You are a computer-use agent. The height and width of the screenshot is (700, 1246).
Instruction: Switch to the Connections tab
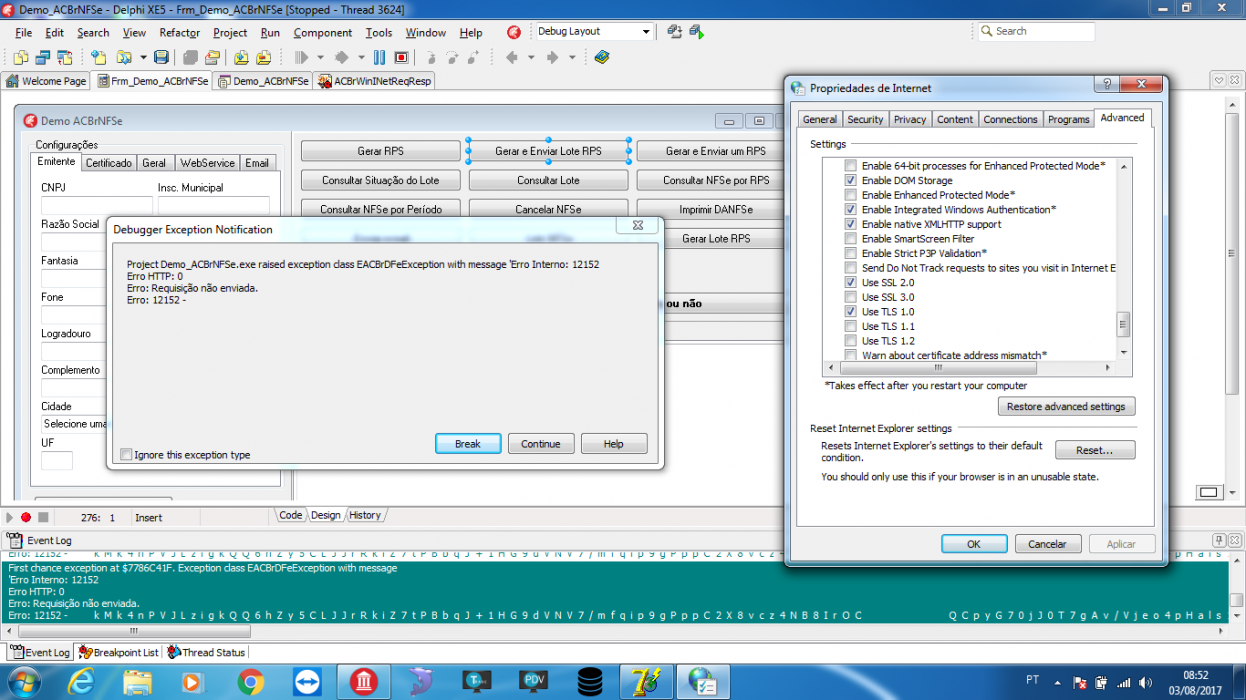1010,119
